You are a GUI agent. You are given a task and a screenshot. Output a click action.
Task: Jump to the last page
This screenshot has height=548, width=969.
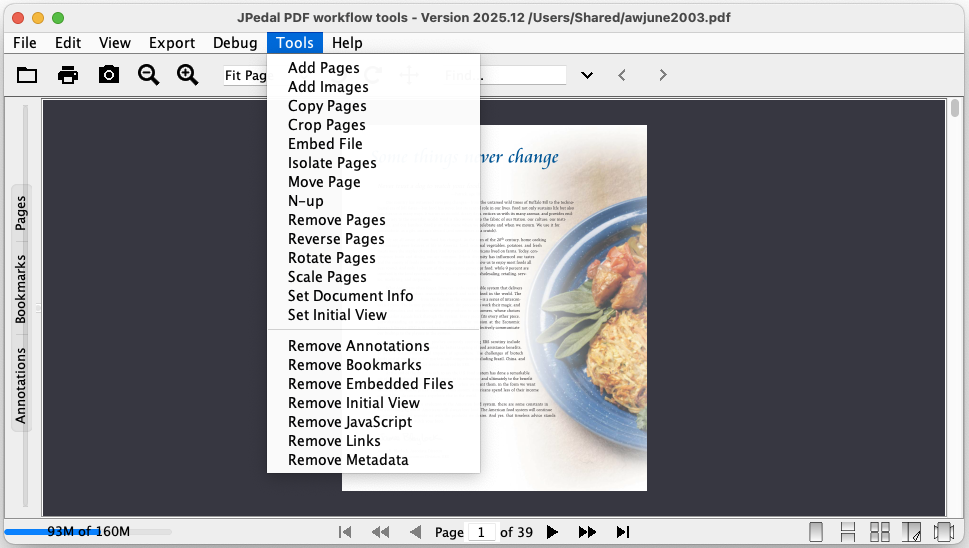623,532
